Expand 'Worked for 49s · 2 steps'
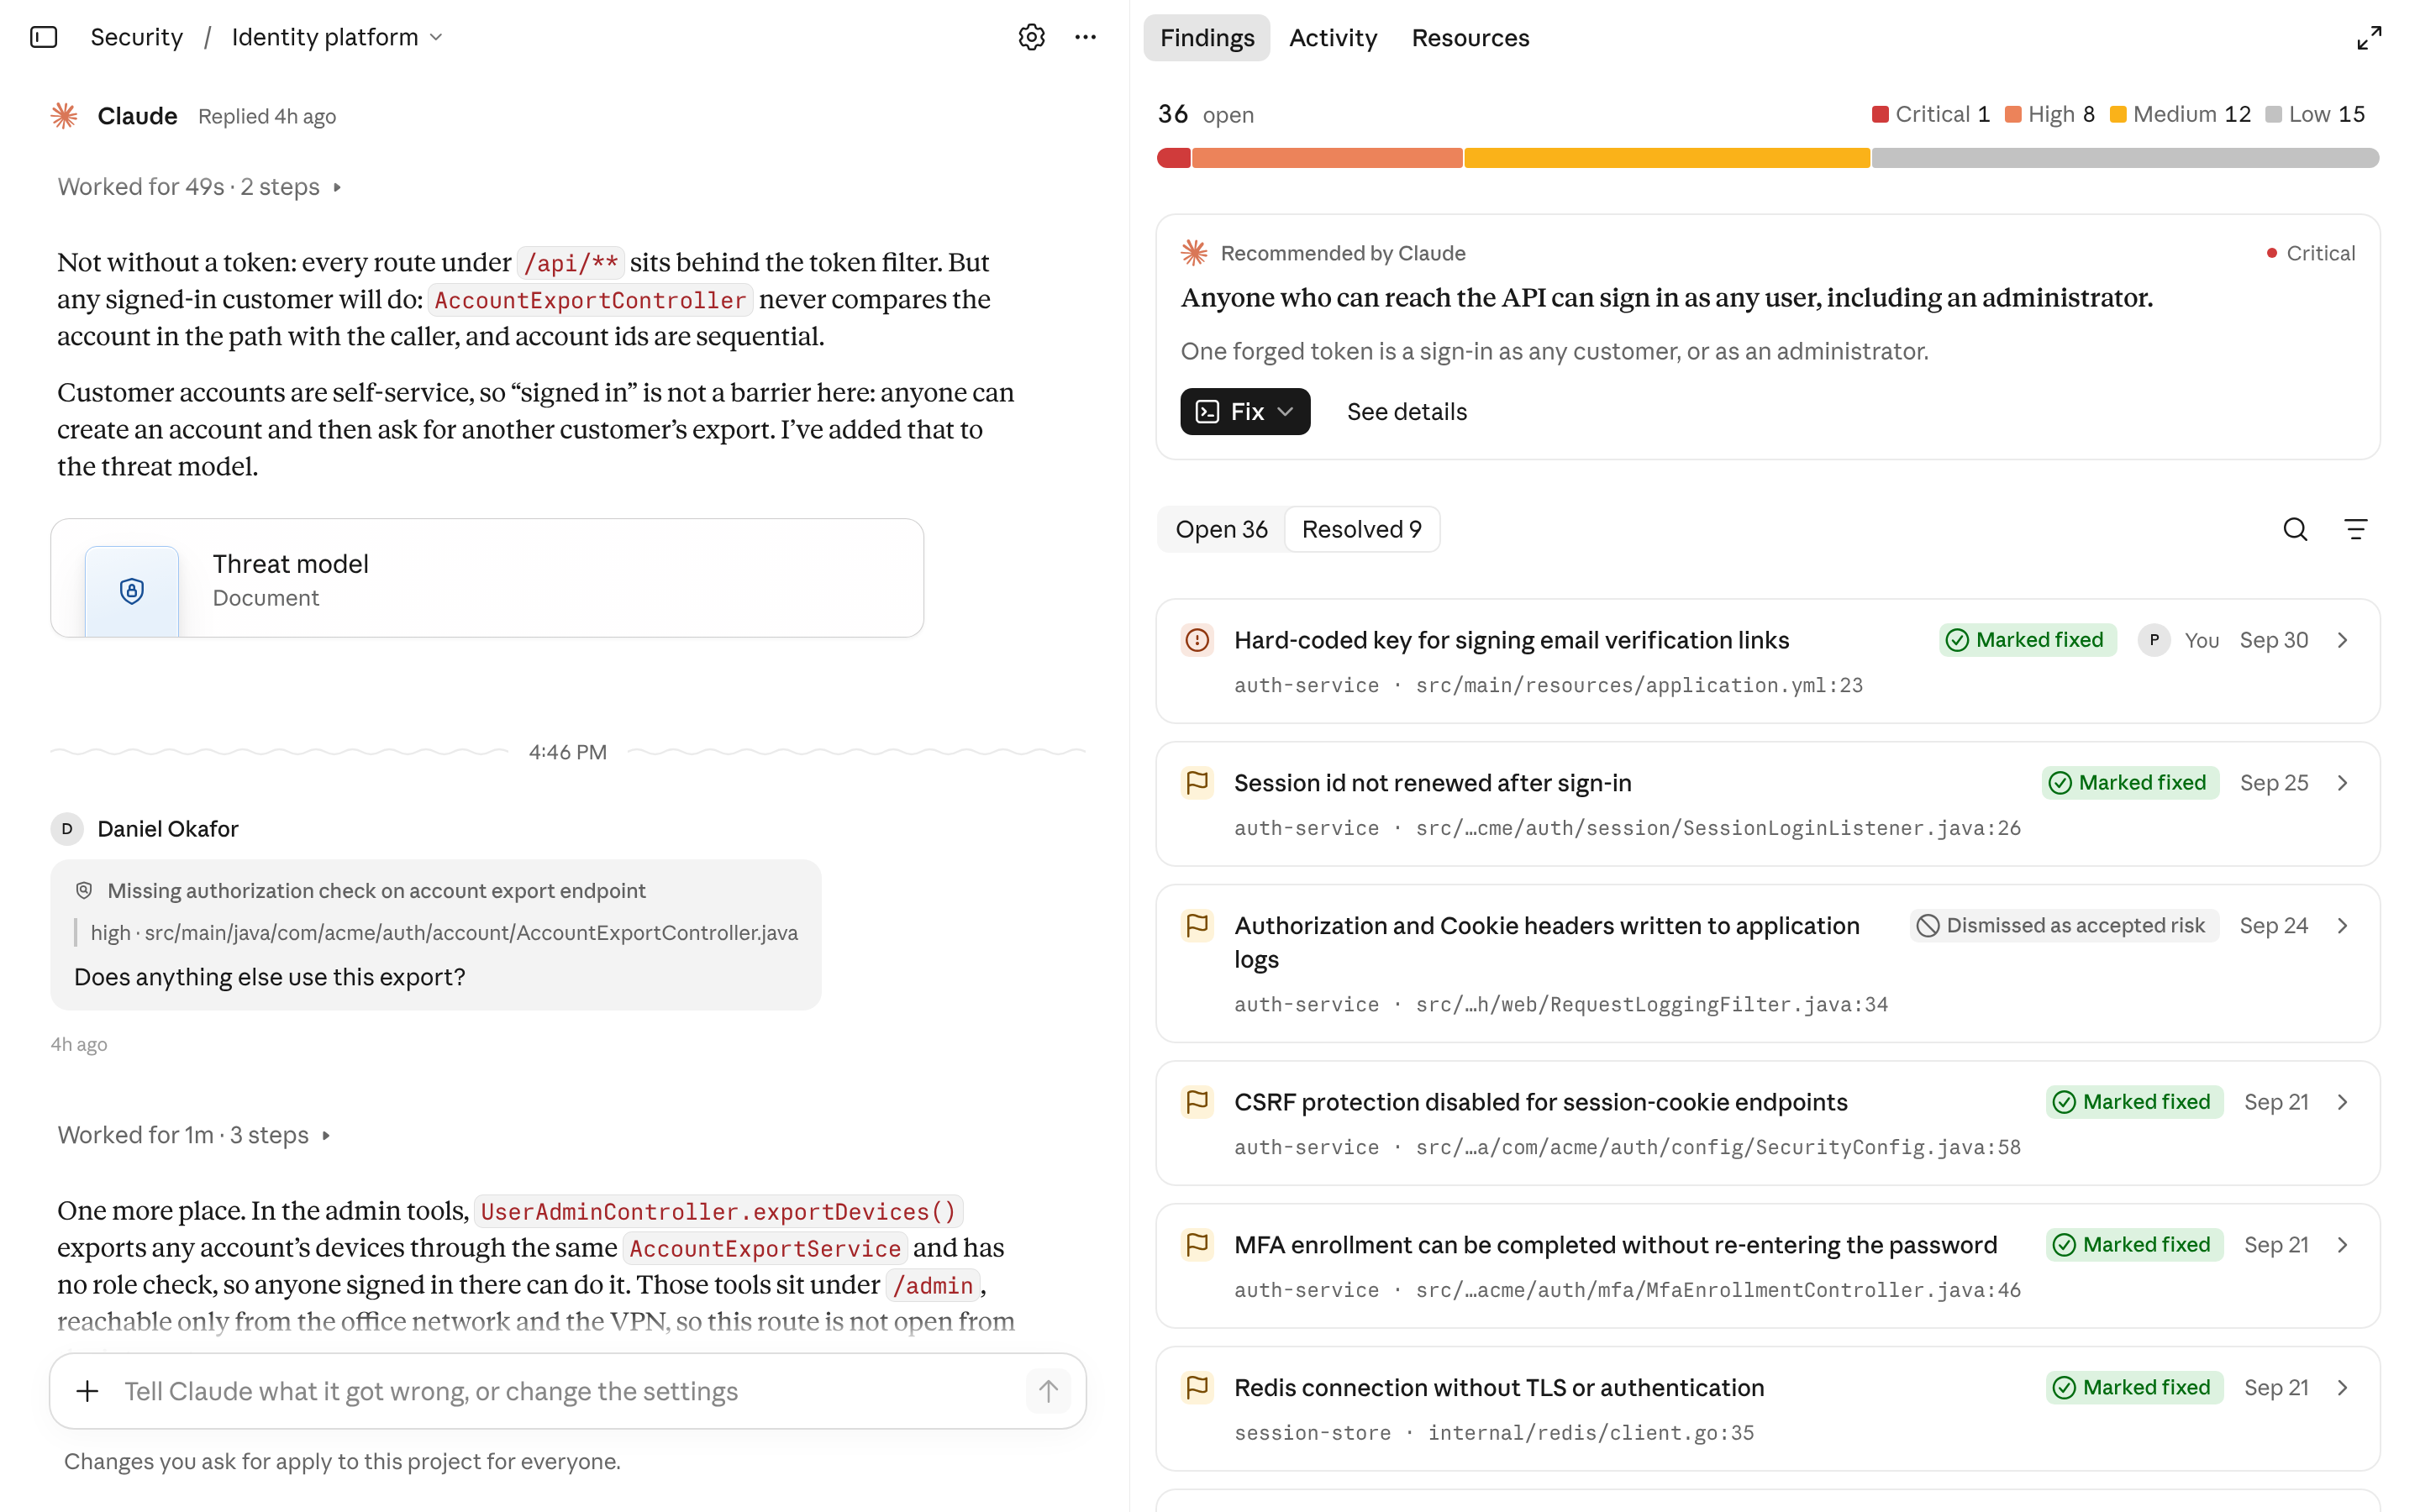Screen dimensions: 2420x1512 click(x=199, y=187)
